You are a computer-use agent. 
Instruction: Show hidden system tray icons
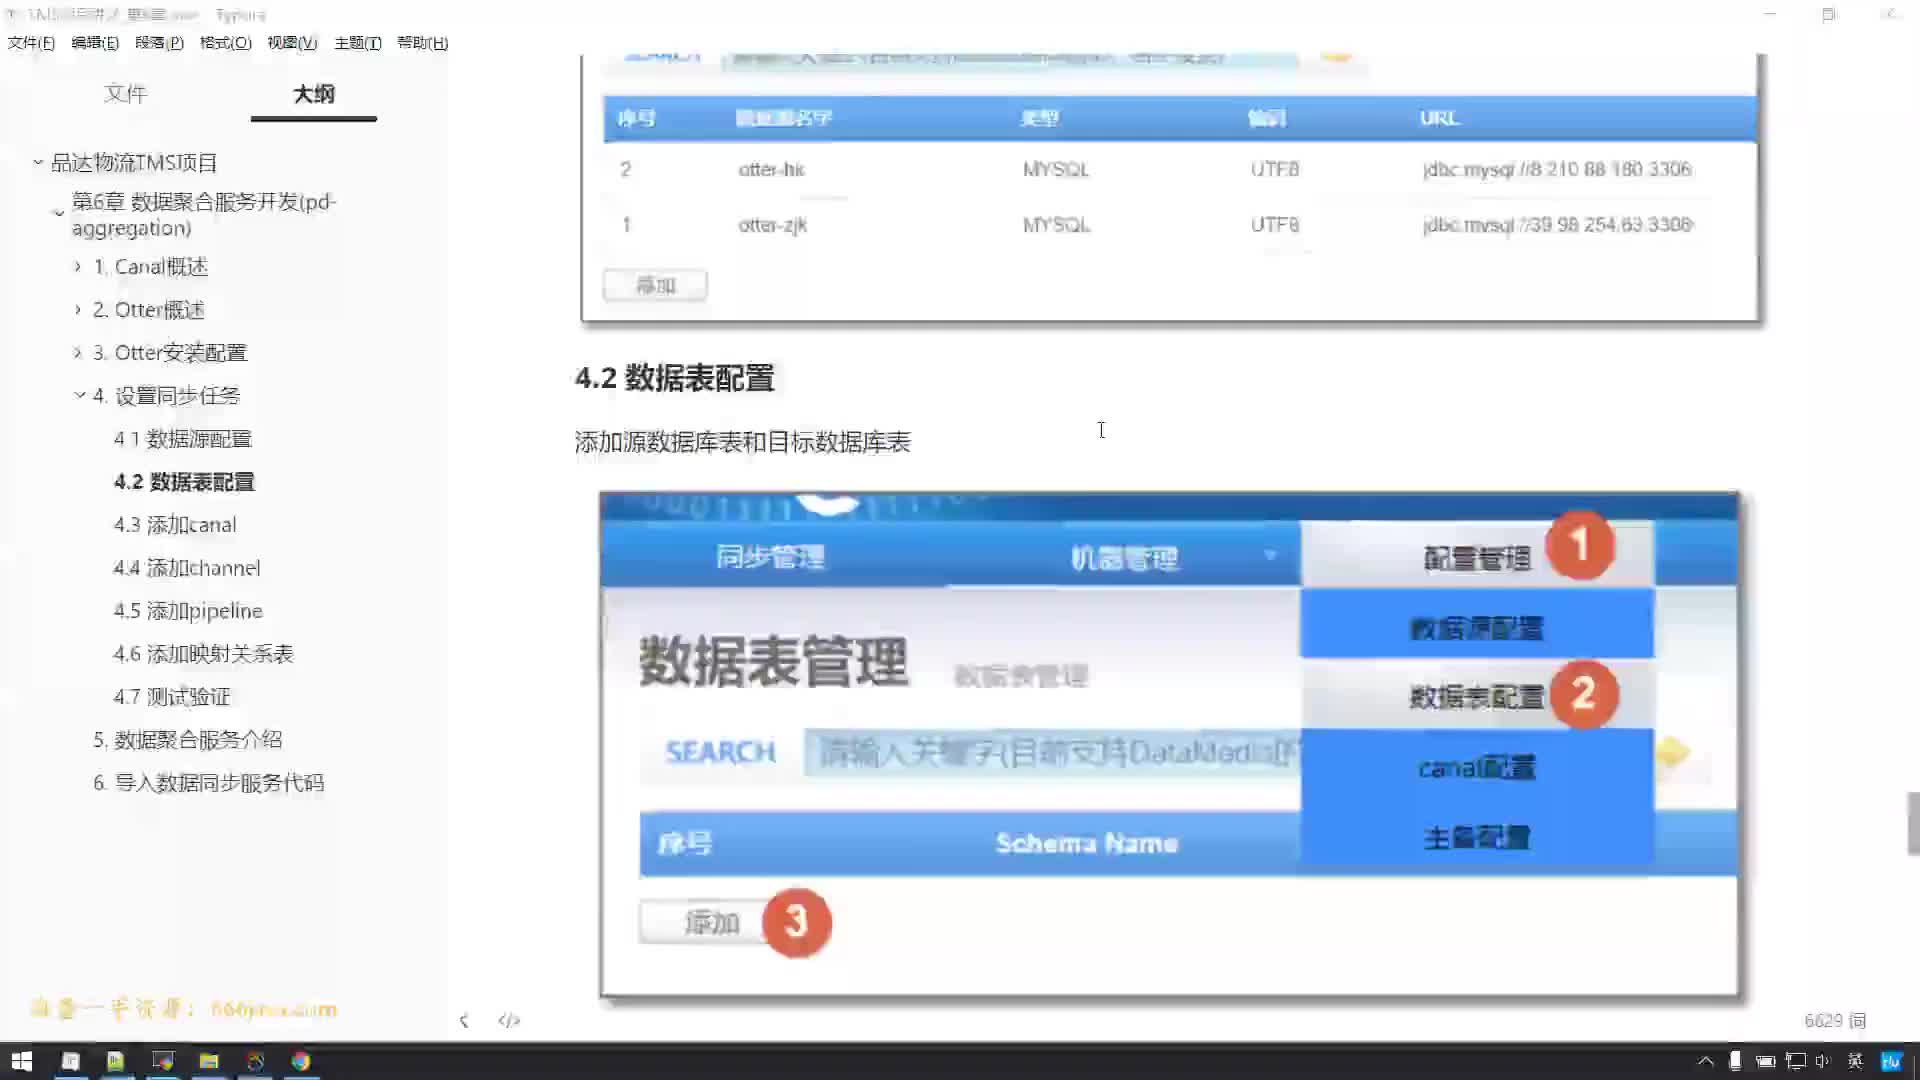[x=1706, y=1061]
